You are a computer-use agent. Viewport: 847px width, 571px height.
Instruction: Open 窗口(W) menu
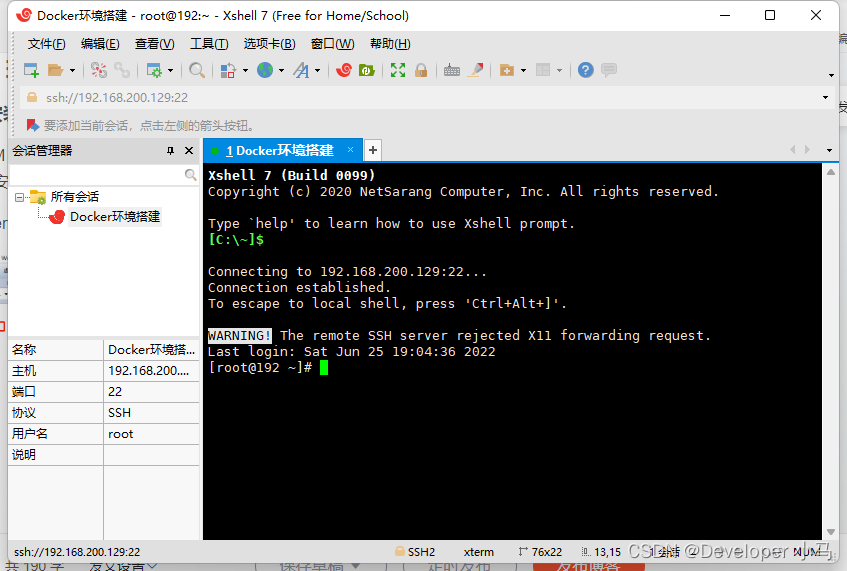tap(333, 44)
